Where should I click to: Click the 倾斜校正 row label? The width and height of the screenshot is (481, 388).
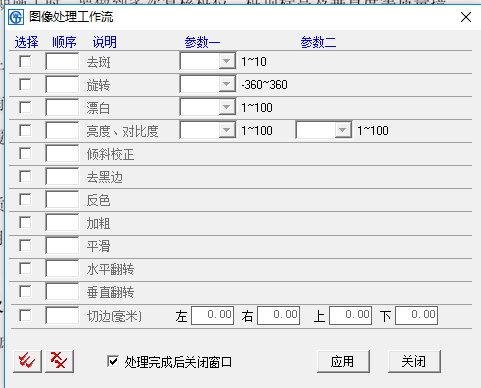(110, 154)
